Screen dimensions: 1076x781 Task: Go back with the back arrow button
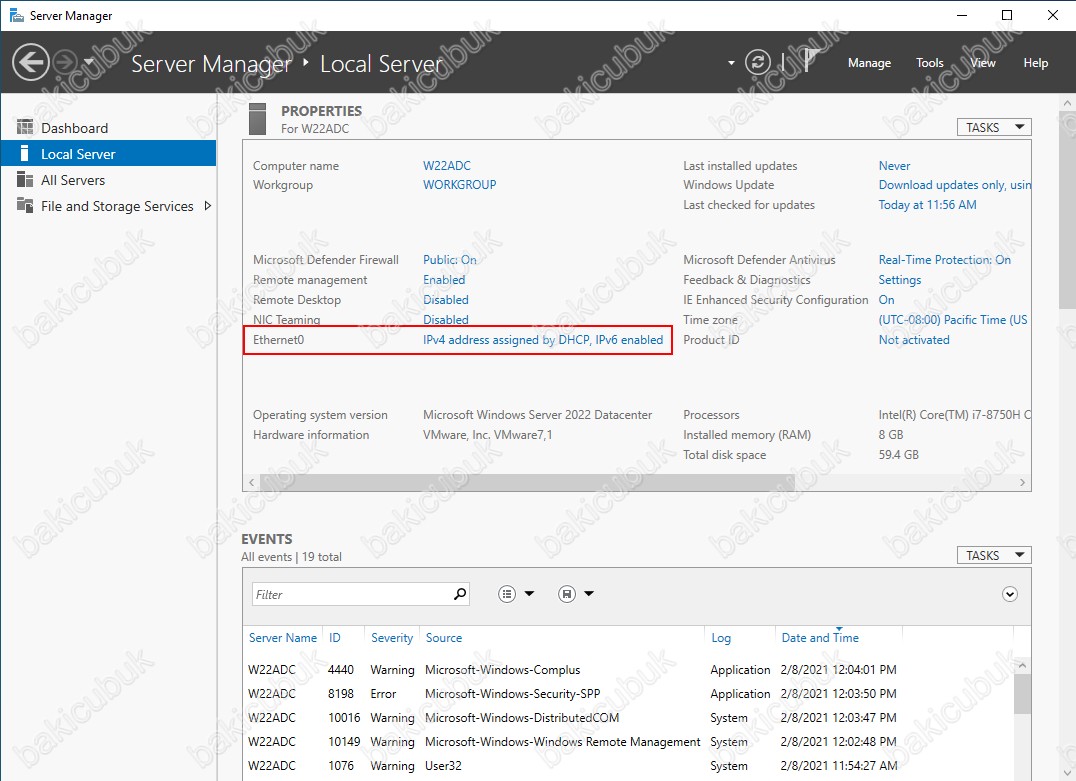tap(31, 62)
